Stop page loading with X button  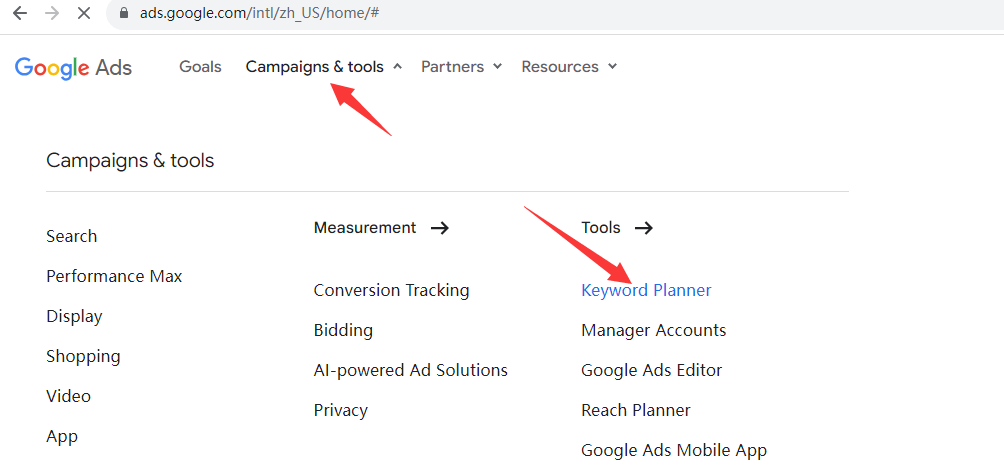pyautogui.click(x=84, y=14)
